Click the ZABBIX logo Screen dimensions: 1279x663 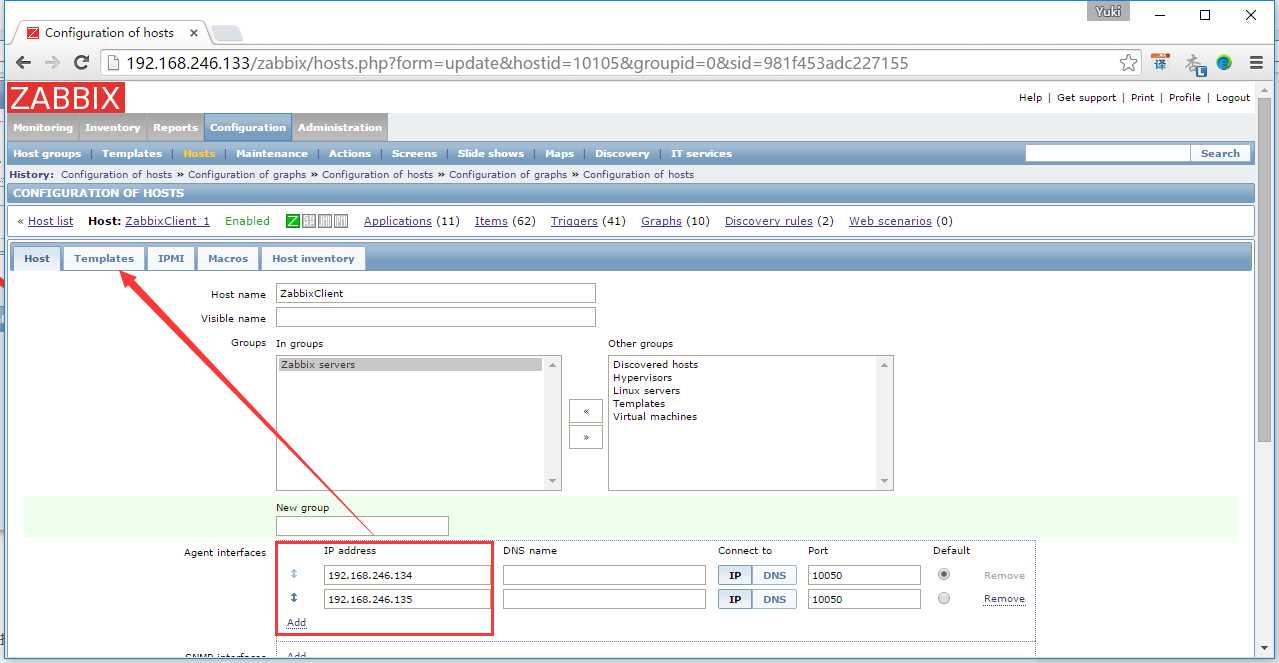[66, 98]
